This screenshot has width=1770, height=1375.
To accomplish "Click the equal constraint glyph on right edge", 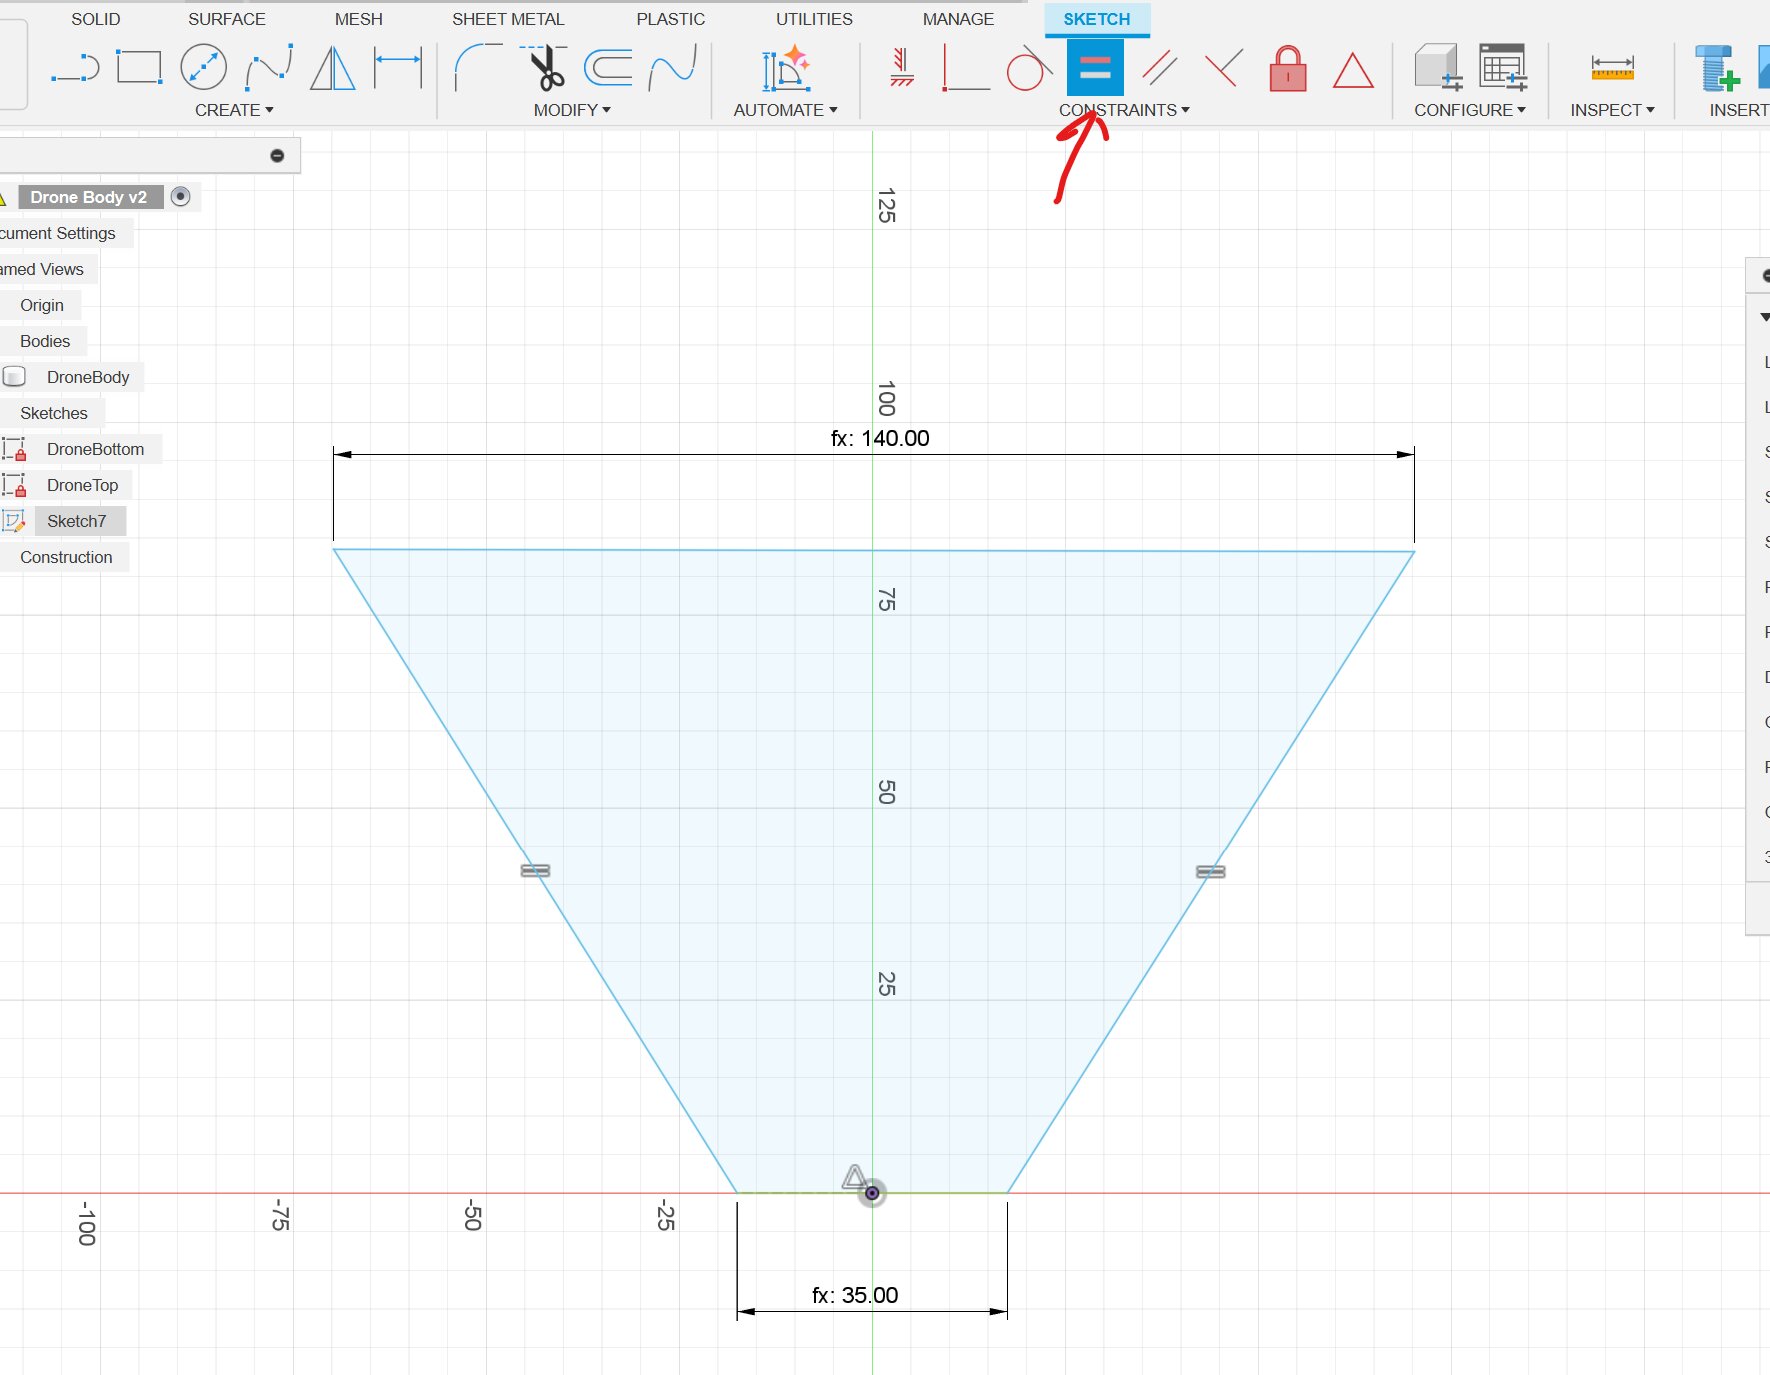I will (x=1210, y=872).
